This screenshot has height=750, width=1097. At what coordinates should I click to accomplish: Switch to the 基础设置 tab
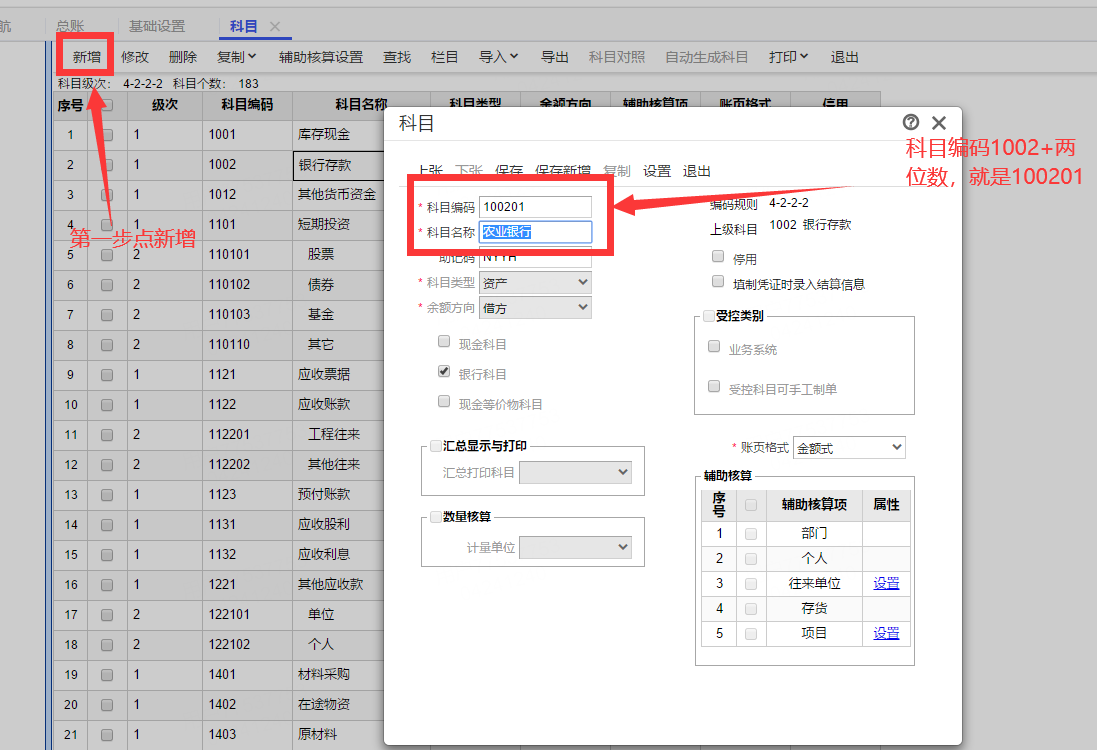coord(157,27)
